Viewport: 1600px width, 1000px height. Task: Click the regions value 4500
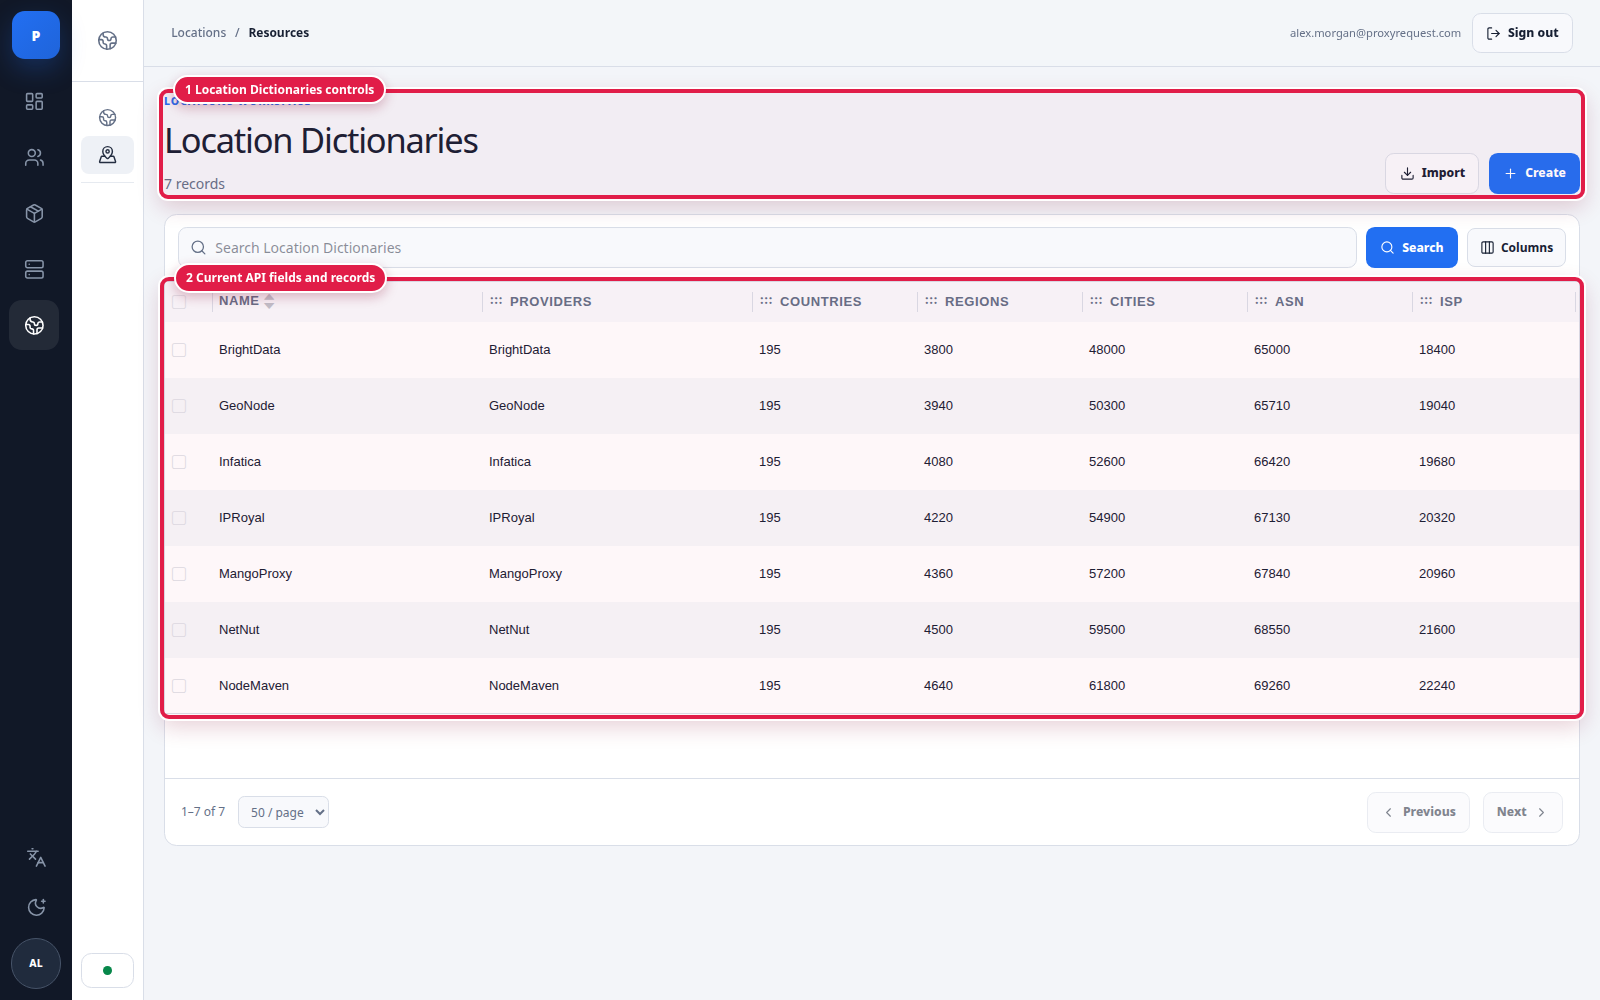[938, 630]
